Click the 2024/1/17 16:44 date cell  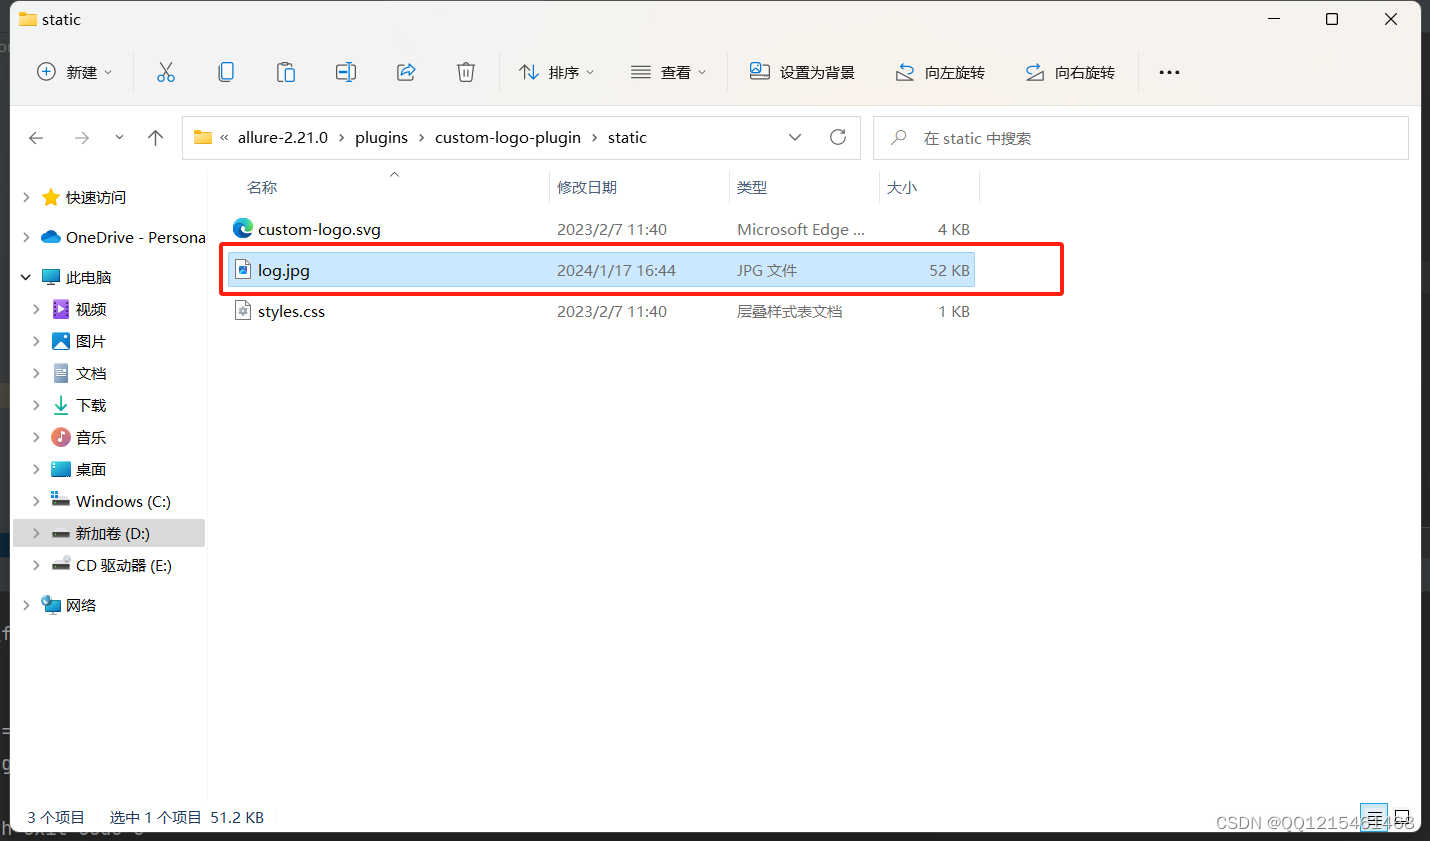[x=616, y=270]
